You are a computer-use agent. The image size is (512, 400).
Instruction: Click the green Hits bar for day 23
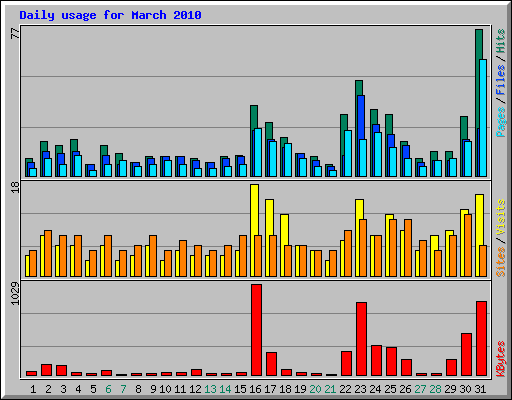tap(359, 88)
